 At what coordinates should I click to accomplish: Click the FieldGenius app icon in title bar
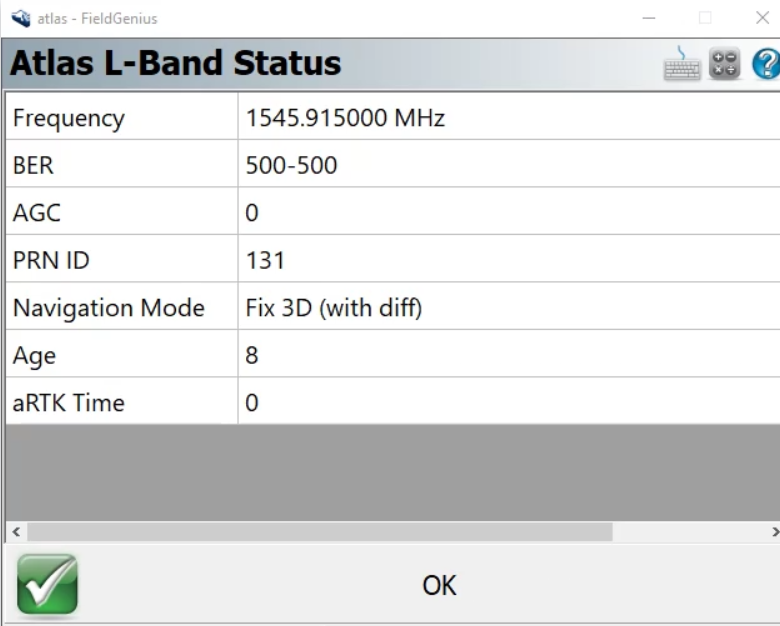pos(19,18)
